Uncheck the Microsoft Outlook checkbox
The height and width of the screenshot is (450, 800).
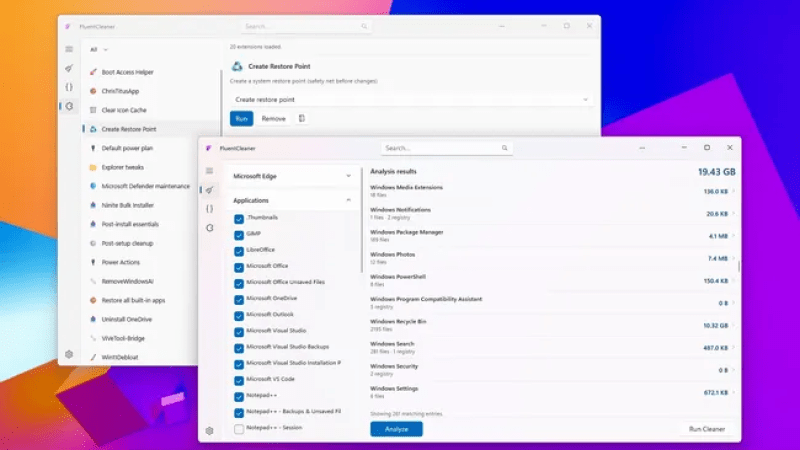tap(239, 316)
